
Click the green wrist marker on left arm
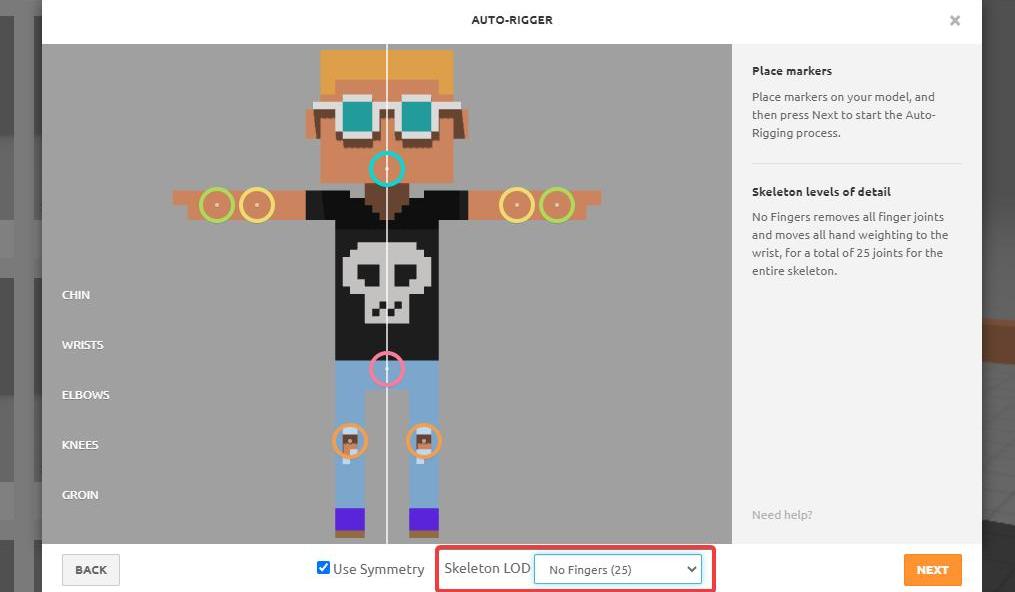point(217,205)
